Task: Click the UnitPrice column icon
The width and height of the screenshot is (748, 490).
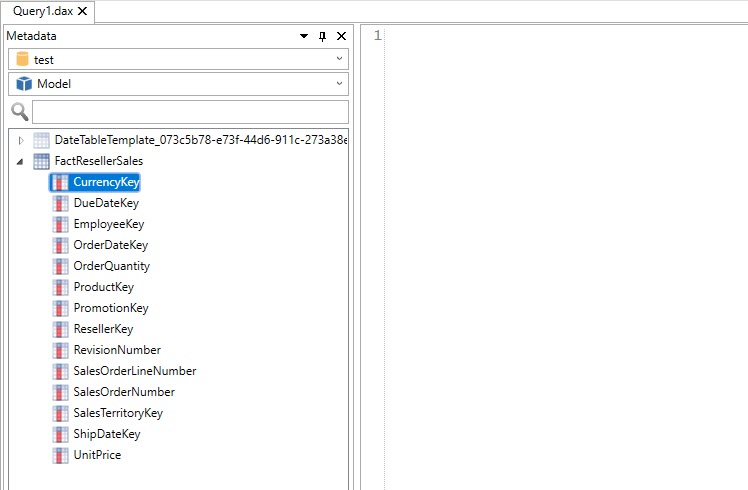Action: pyautogui.click(x=60, y=455)
